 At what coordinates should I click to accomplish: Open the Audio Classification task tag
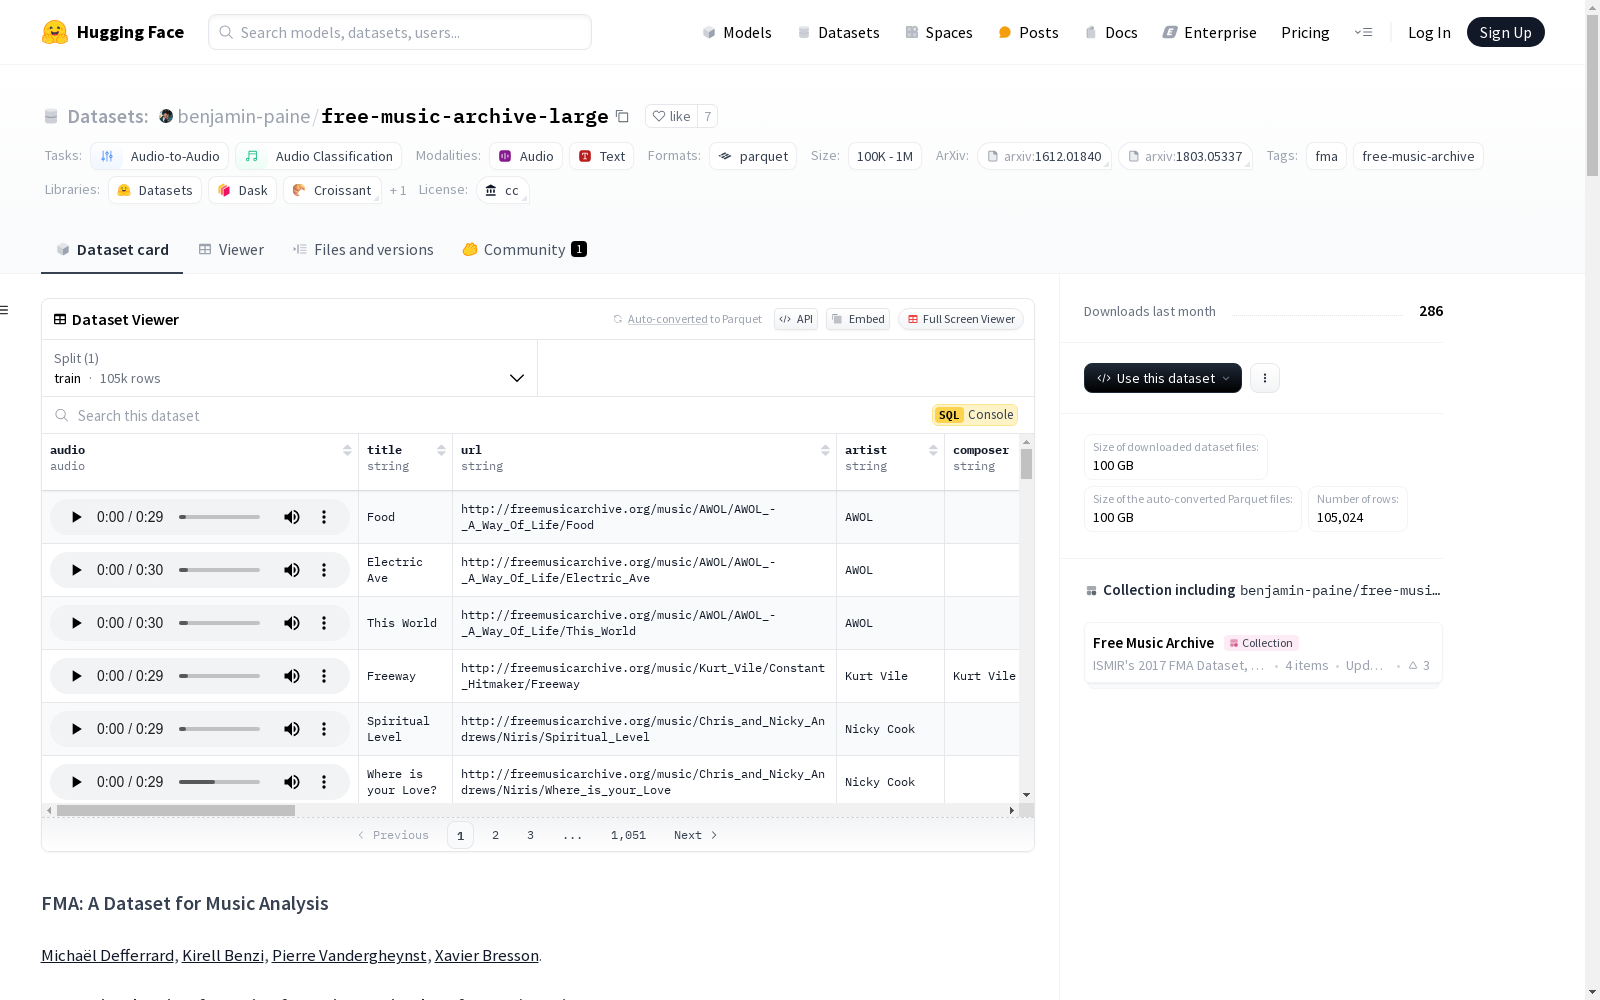[x=319, y=156]
